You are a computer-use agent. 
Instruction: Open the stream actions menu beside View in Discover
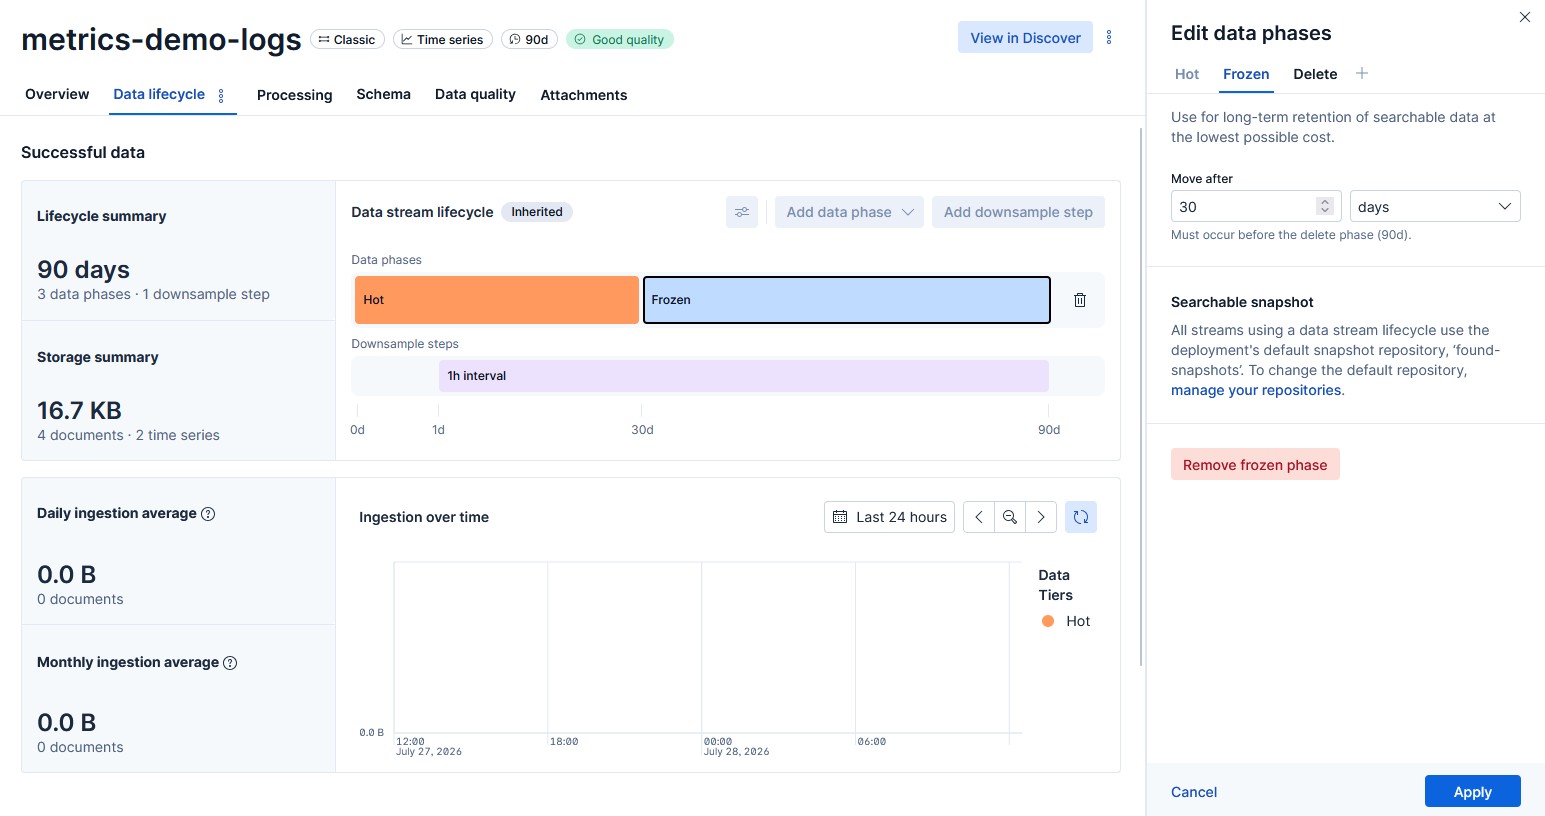tap(1109, 38)
